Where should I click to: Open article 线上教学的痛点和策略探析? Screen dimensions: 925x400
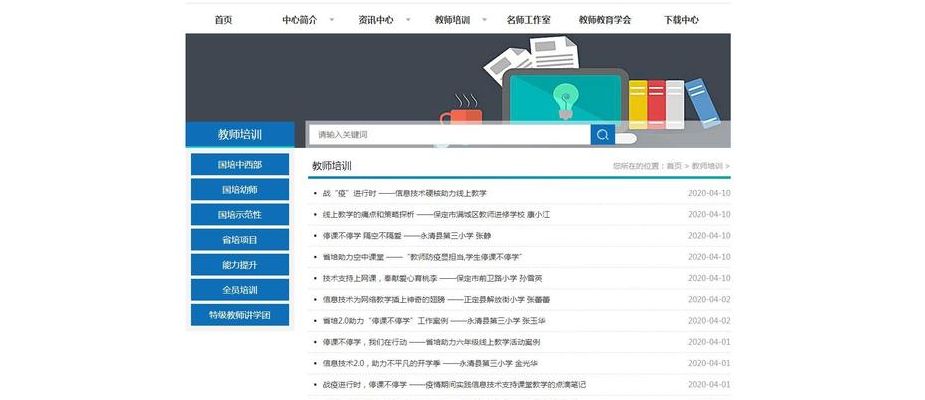pos(436,214)
